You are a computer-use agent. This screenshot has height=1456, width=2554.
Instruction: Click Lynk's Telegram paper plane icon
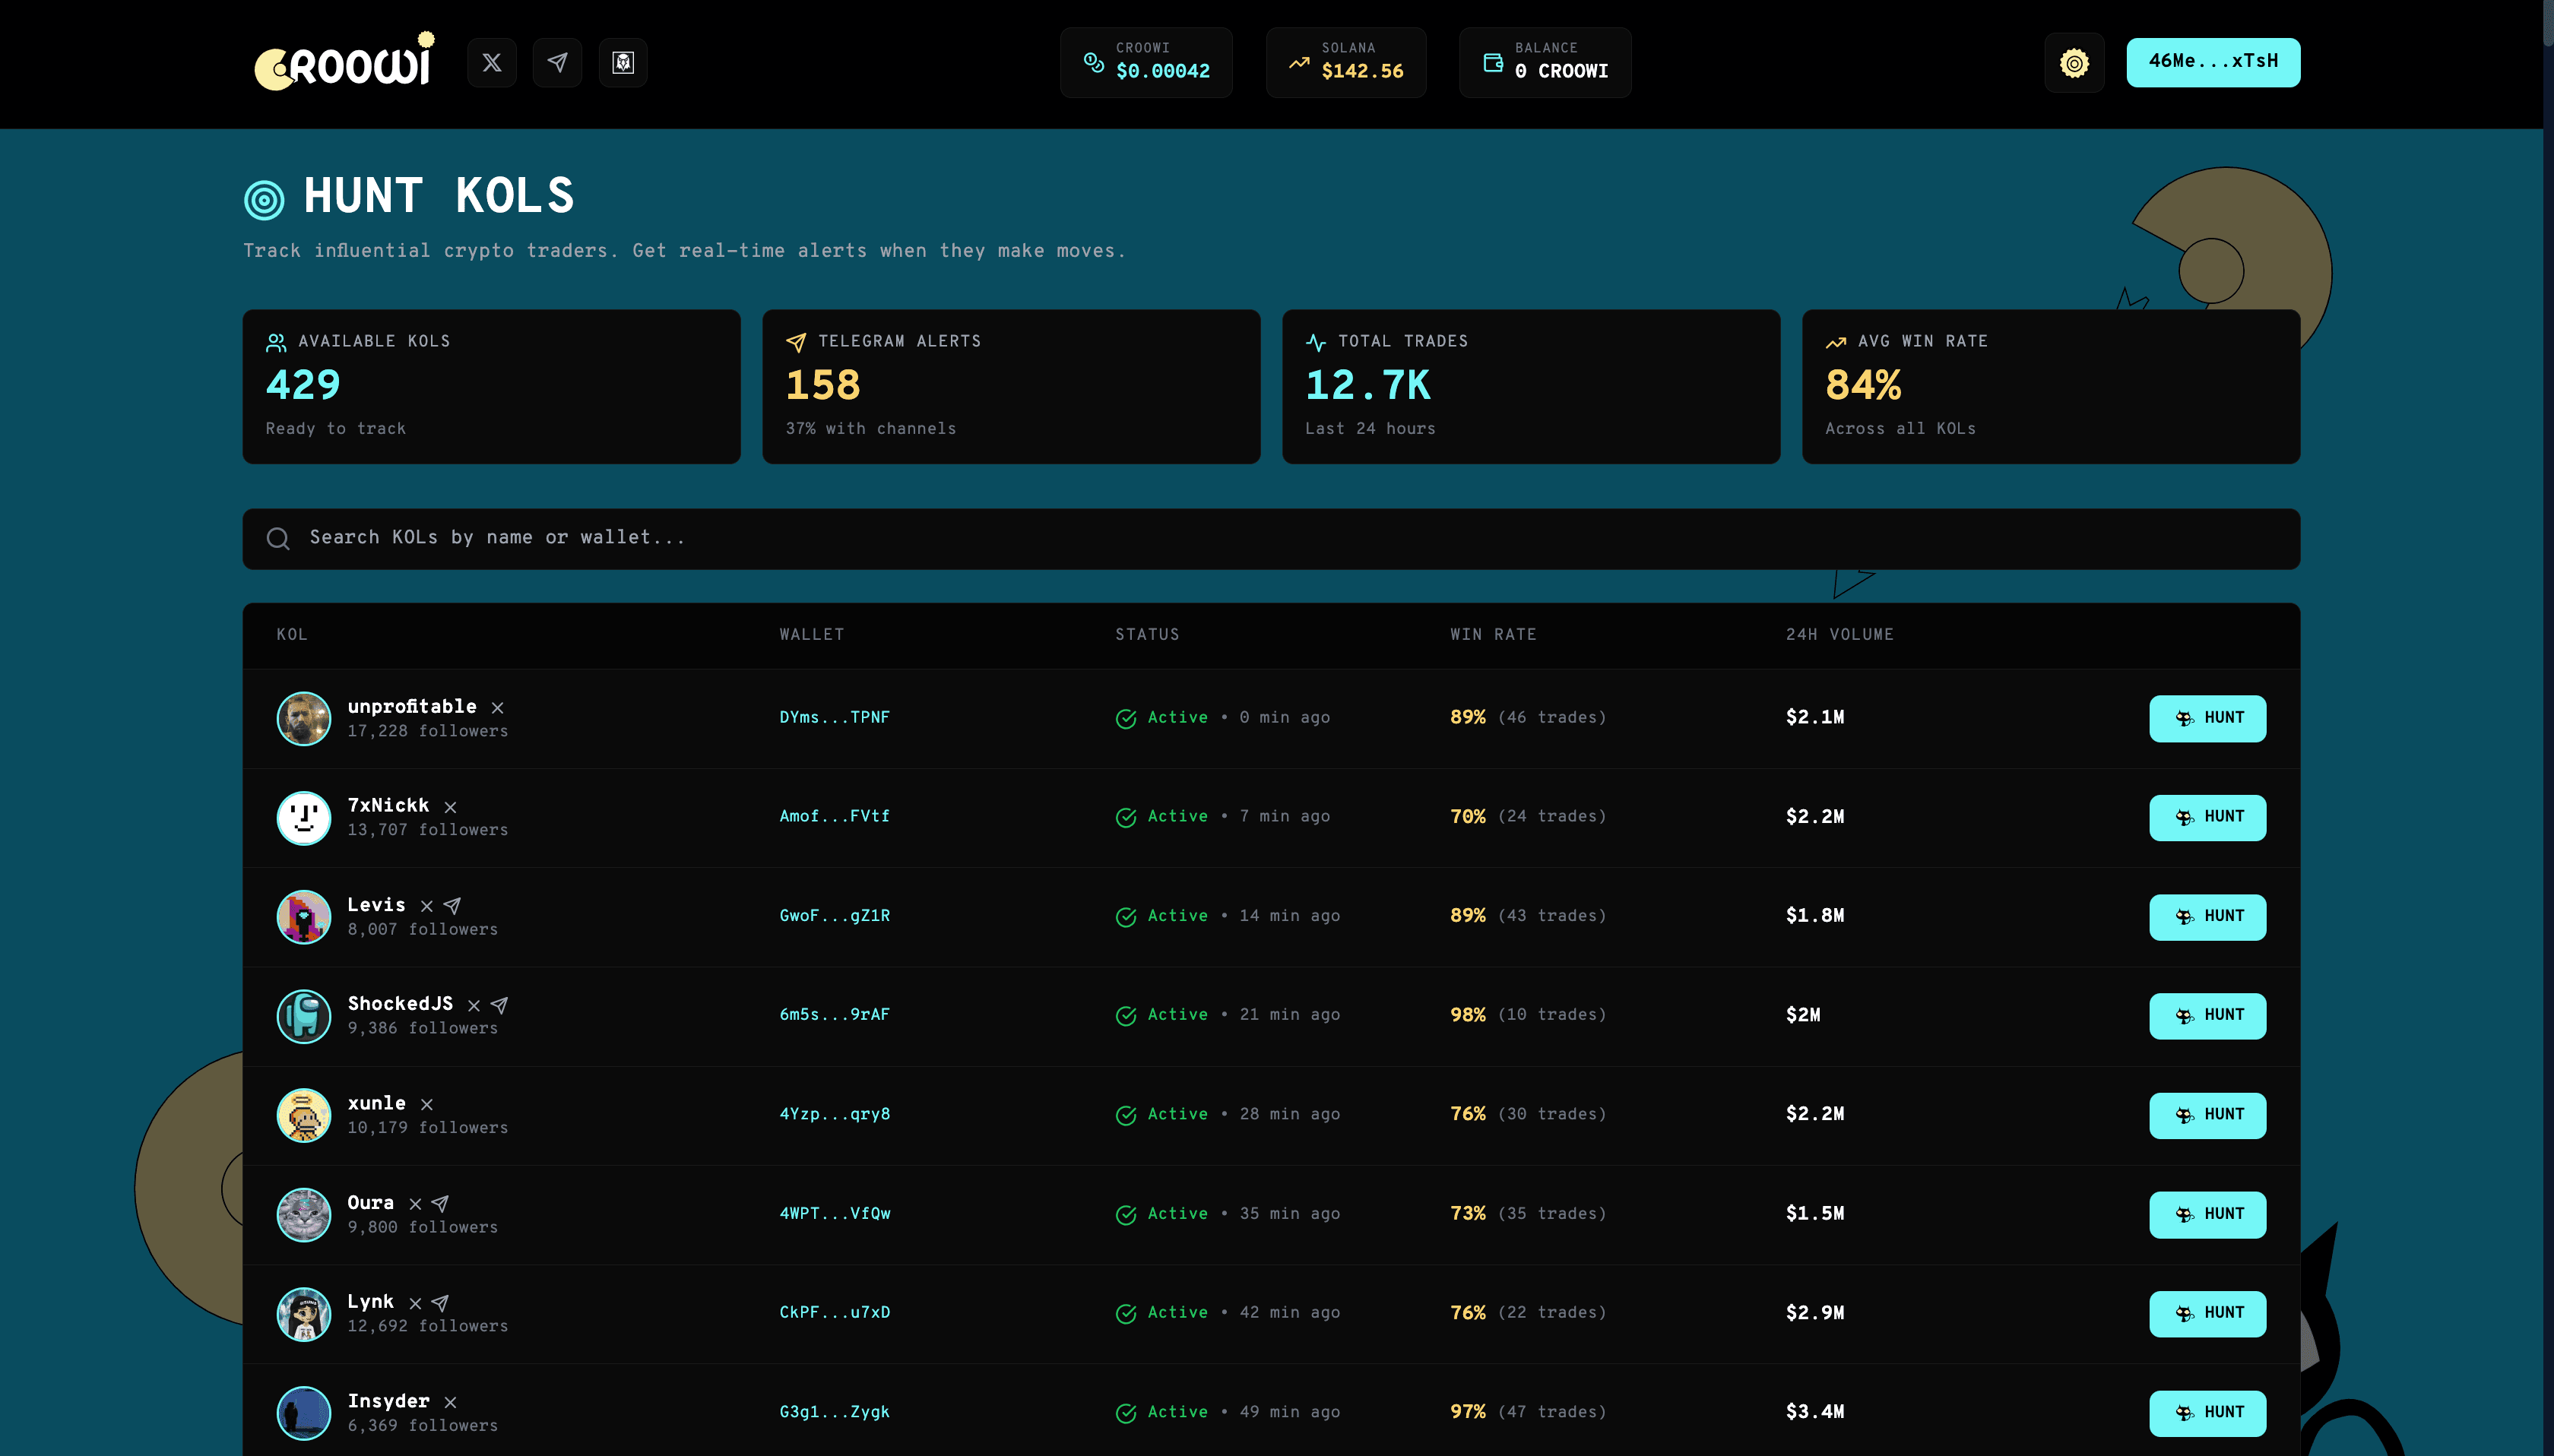pyautogui.click(x=441, y=1303)
